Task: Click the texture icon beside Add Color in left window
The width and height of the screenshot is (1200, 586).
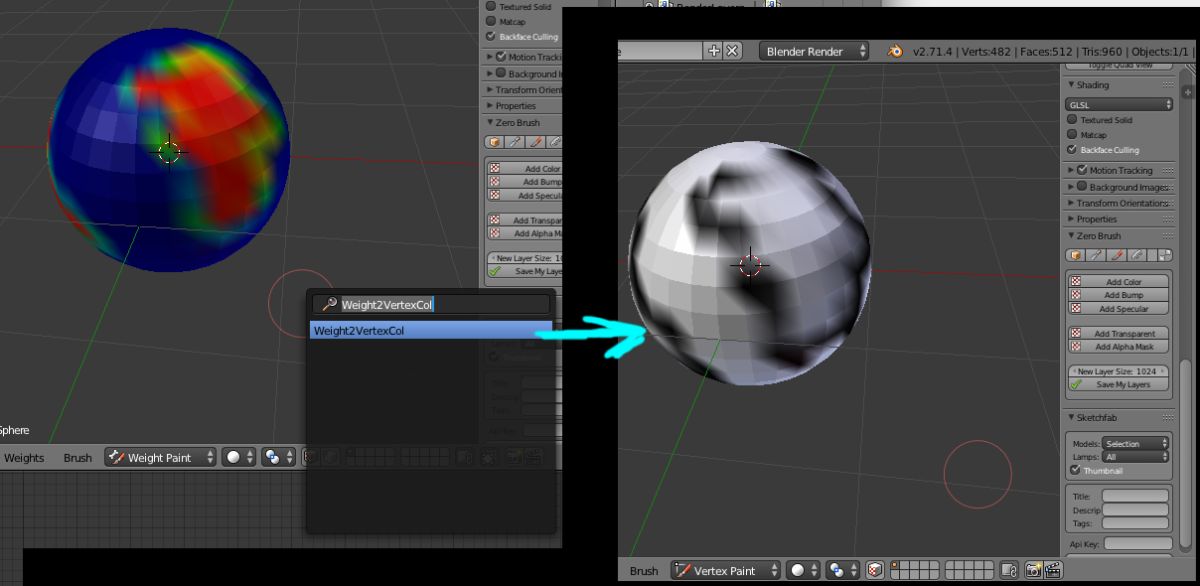Action: (x=495, y=169)
